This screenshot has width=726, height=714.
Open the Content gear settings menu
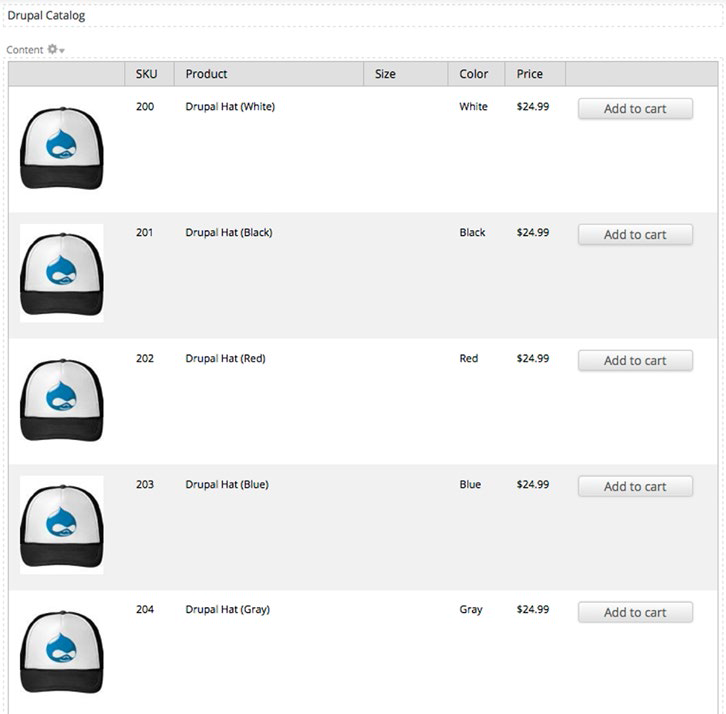tap(56, 49)
